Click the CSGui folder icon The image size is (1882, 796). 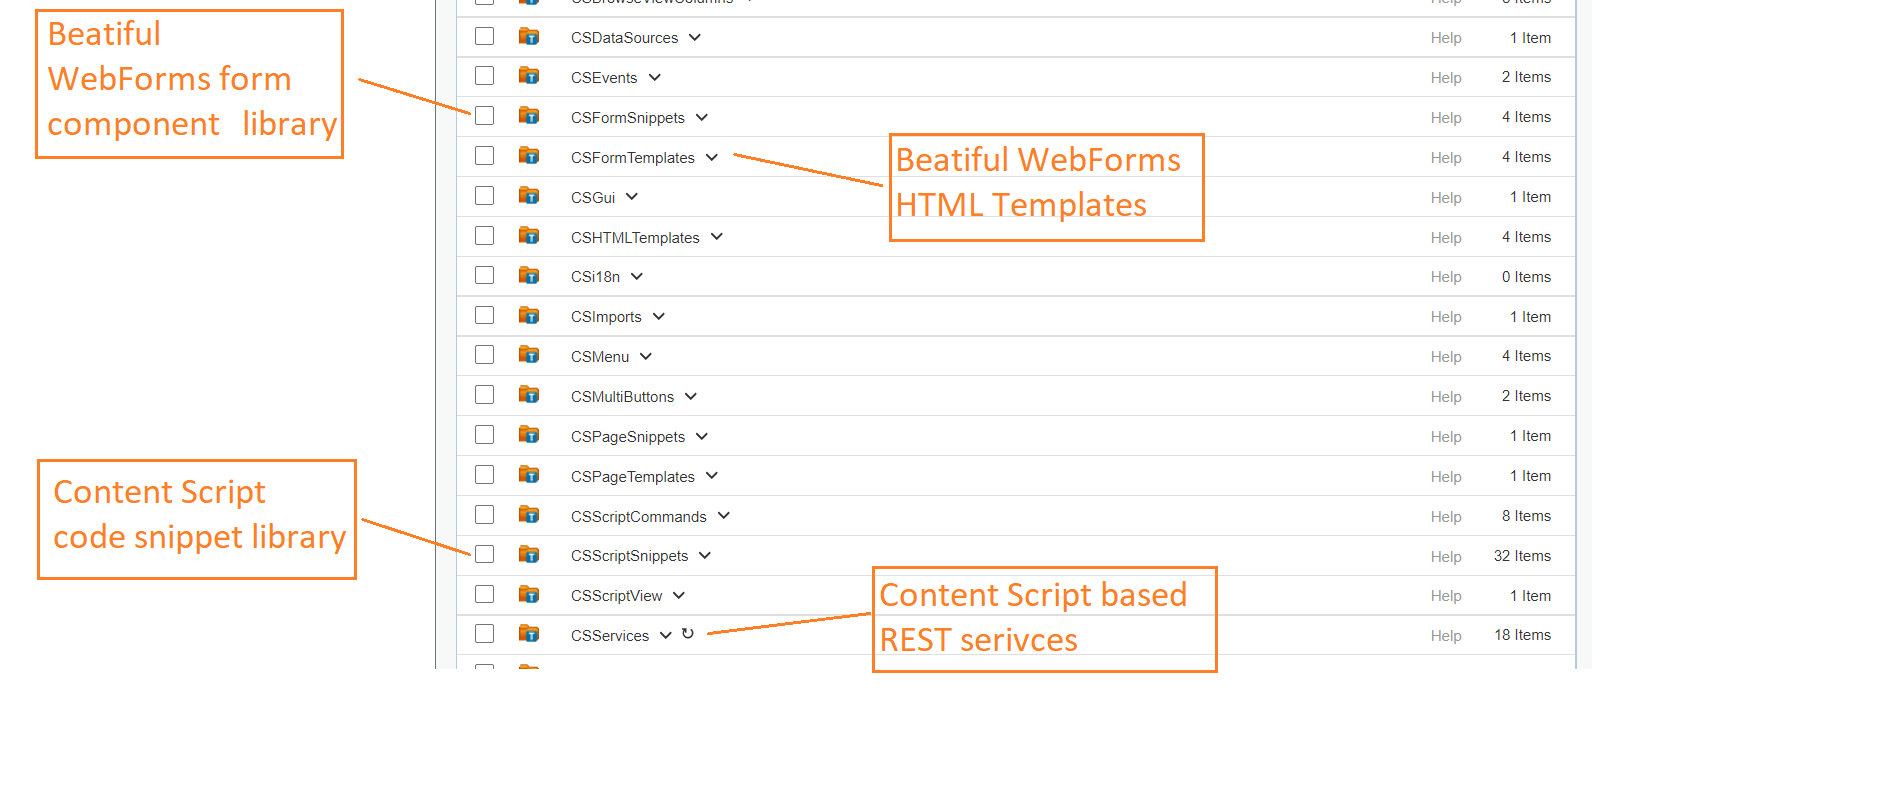tap(529, 197)
